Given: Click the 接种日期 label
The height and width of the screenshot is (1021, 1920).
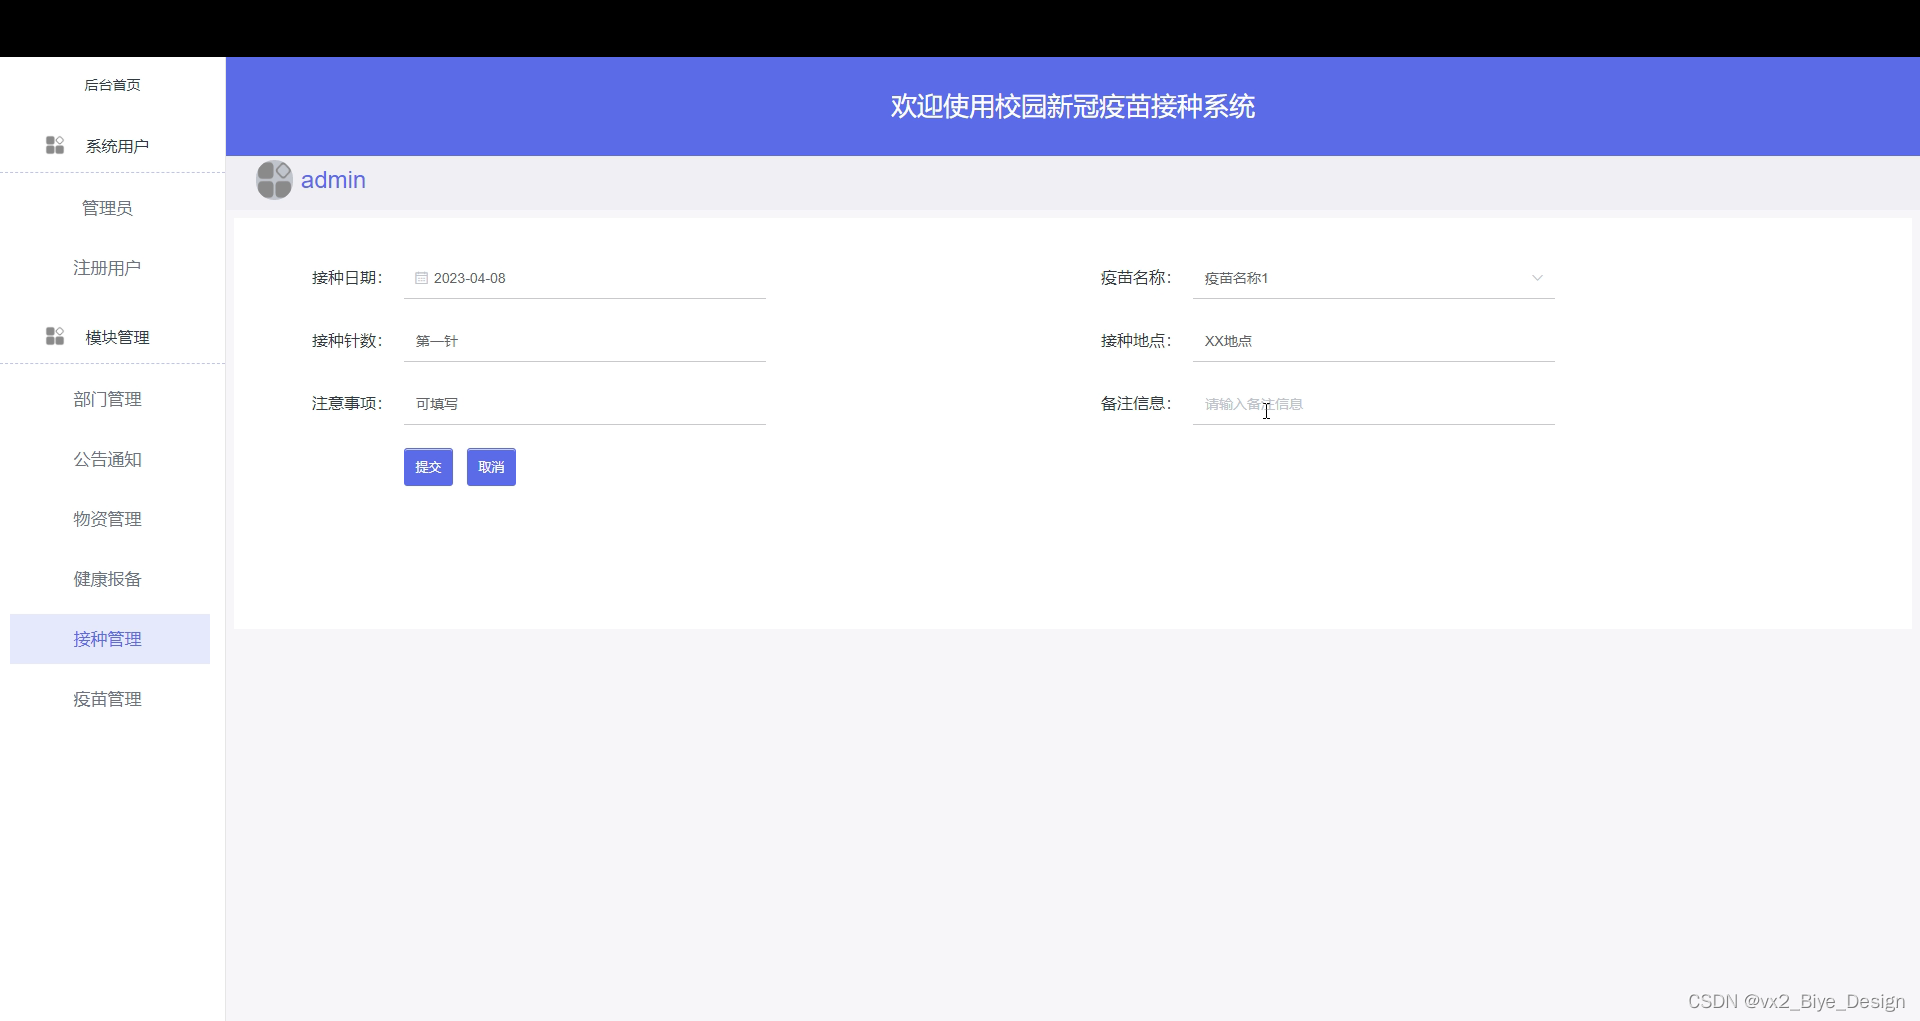Looking at the screenshot, I should 347,278.
